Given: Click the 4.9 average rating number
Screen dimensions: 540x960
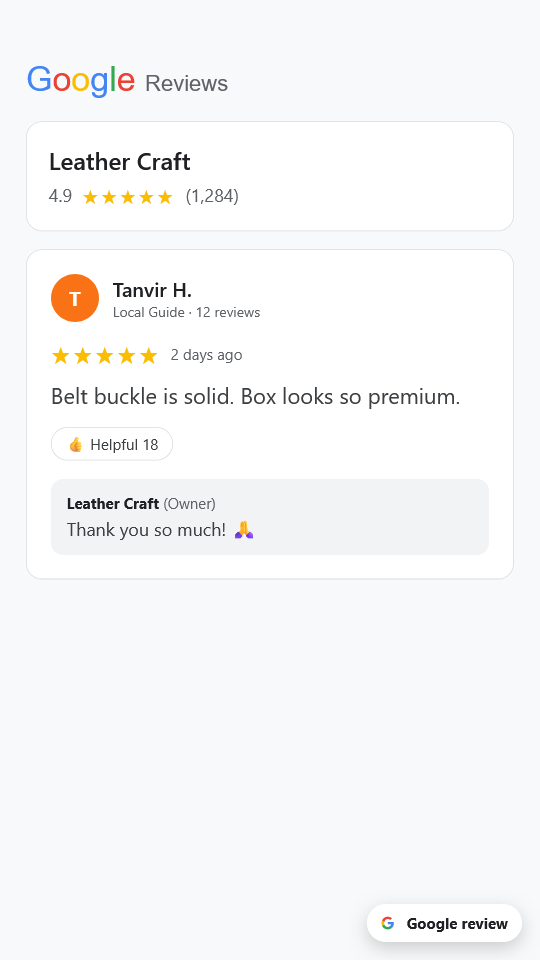Looking at the screenshot, I should [61, 197].
